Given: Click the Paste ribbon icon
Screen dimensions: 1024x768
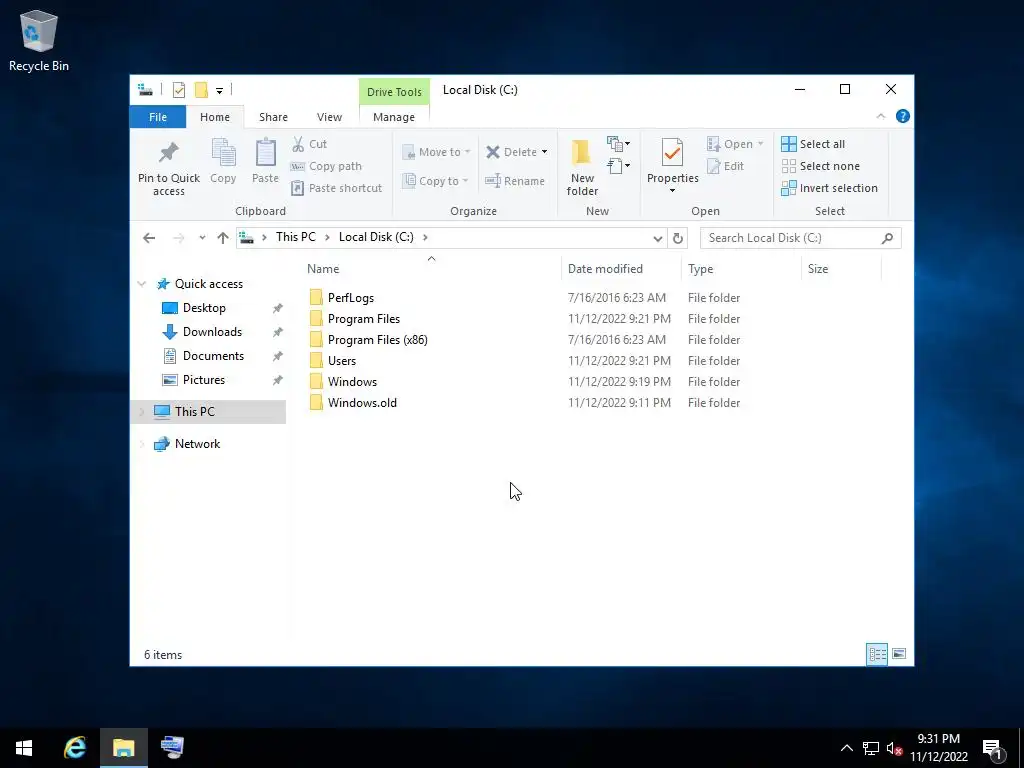Looking at the screenshot, I should (x=265, y=153).
